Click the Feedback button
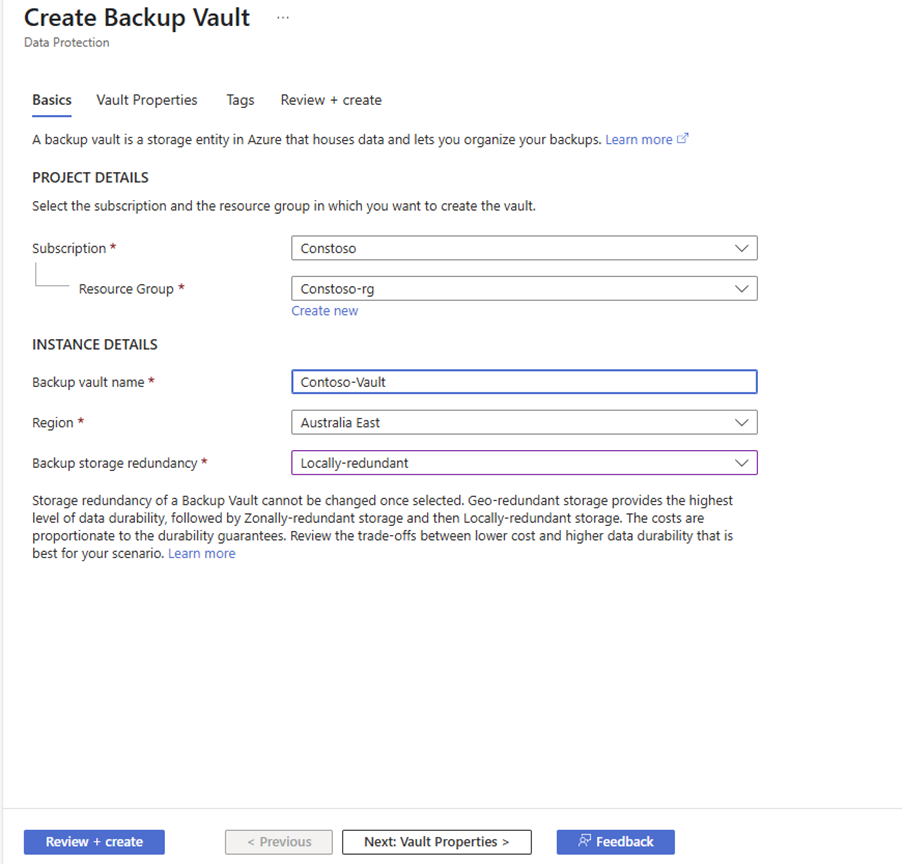The image size is (902, 864). pos(615,841)
